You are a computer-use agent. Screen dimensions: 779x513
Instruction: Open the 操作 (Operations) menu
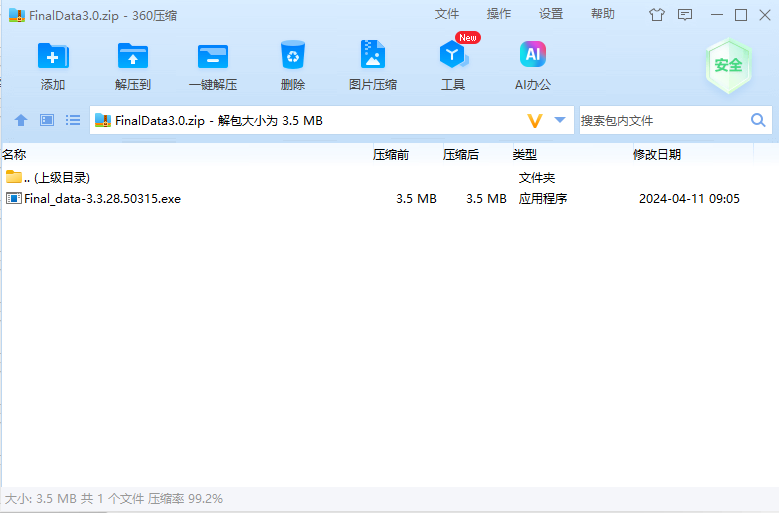tap(499, 14)
